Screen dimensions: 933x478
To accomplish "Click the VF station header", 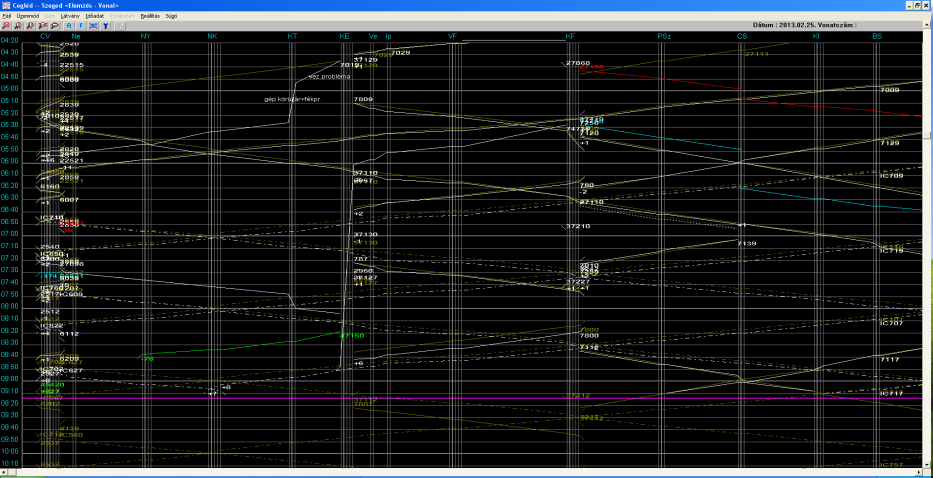I will [452, 36].
